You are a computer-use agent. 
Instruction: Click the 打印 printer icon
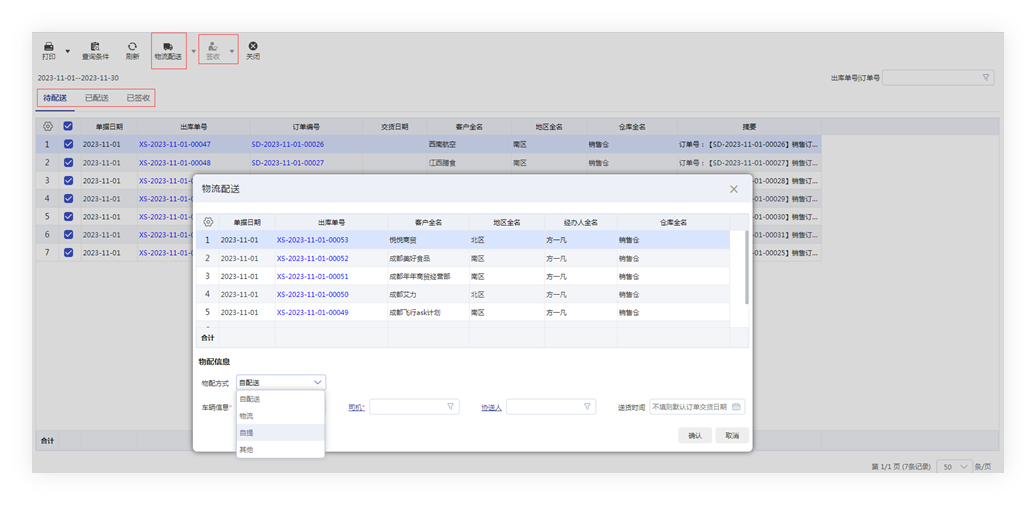(48, 46)
